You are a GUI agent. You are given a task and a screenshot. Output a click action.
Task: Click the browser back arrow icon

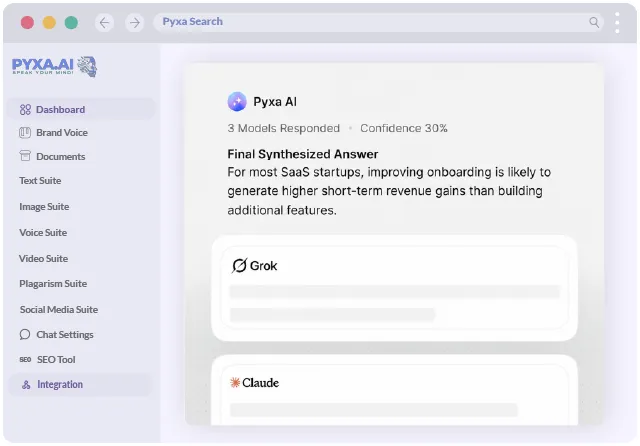point(104,22)
